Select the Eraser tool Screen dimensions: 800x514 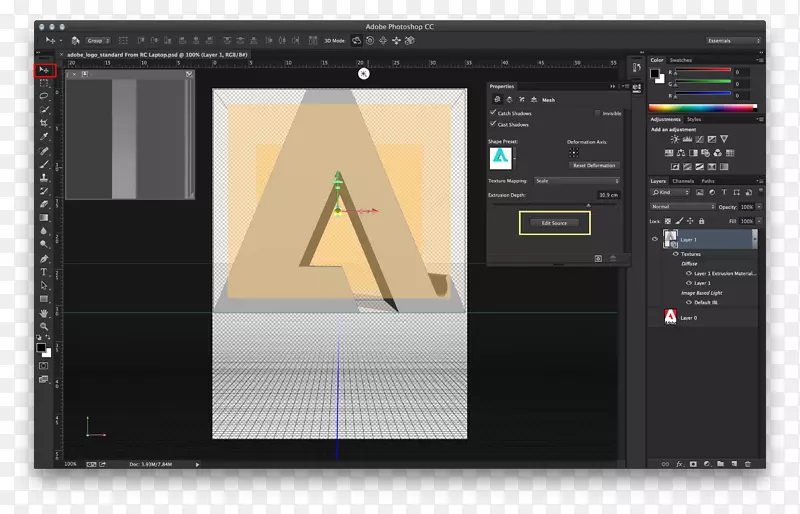[x=44, y=204]
